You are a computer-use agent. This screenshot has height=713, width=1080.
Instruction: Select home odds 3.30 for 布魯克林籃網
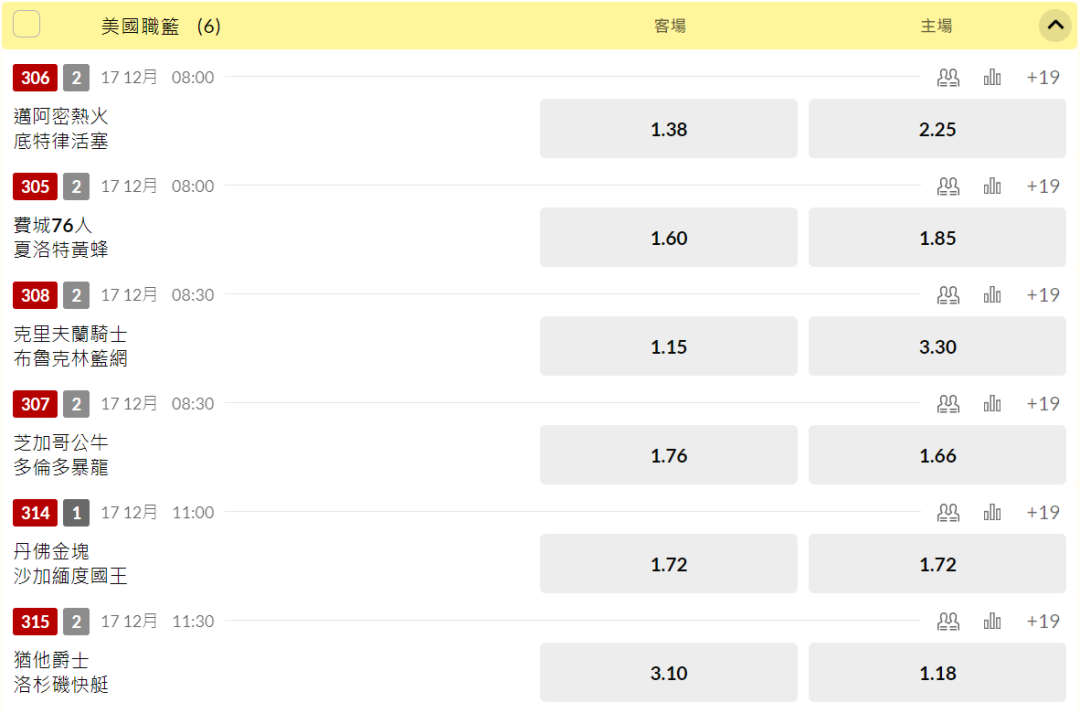point(937,347)
